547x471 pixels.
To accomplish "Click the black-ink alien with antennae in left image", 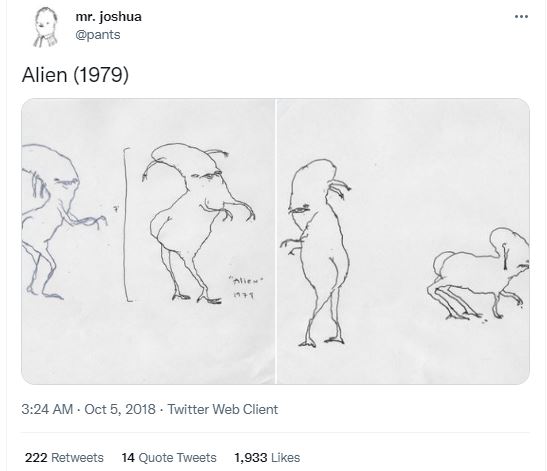I will [198, 223].
